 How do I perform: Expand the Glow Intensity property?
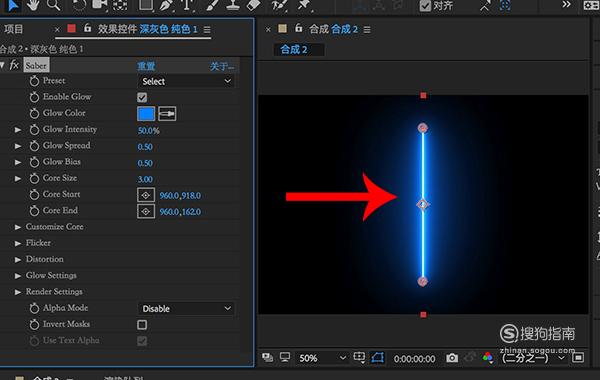tap(18, 130)
